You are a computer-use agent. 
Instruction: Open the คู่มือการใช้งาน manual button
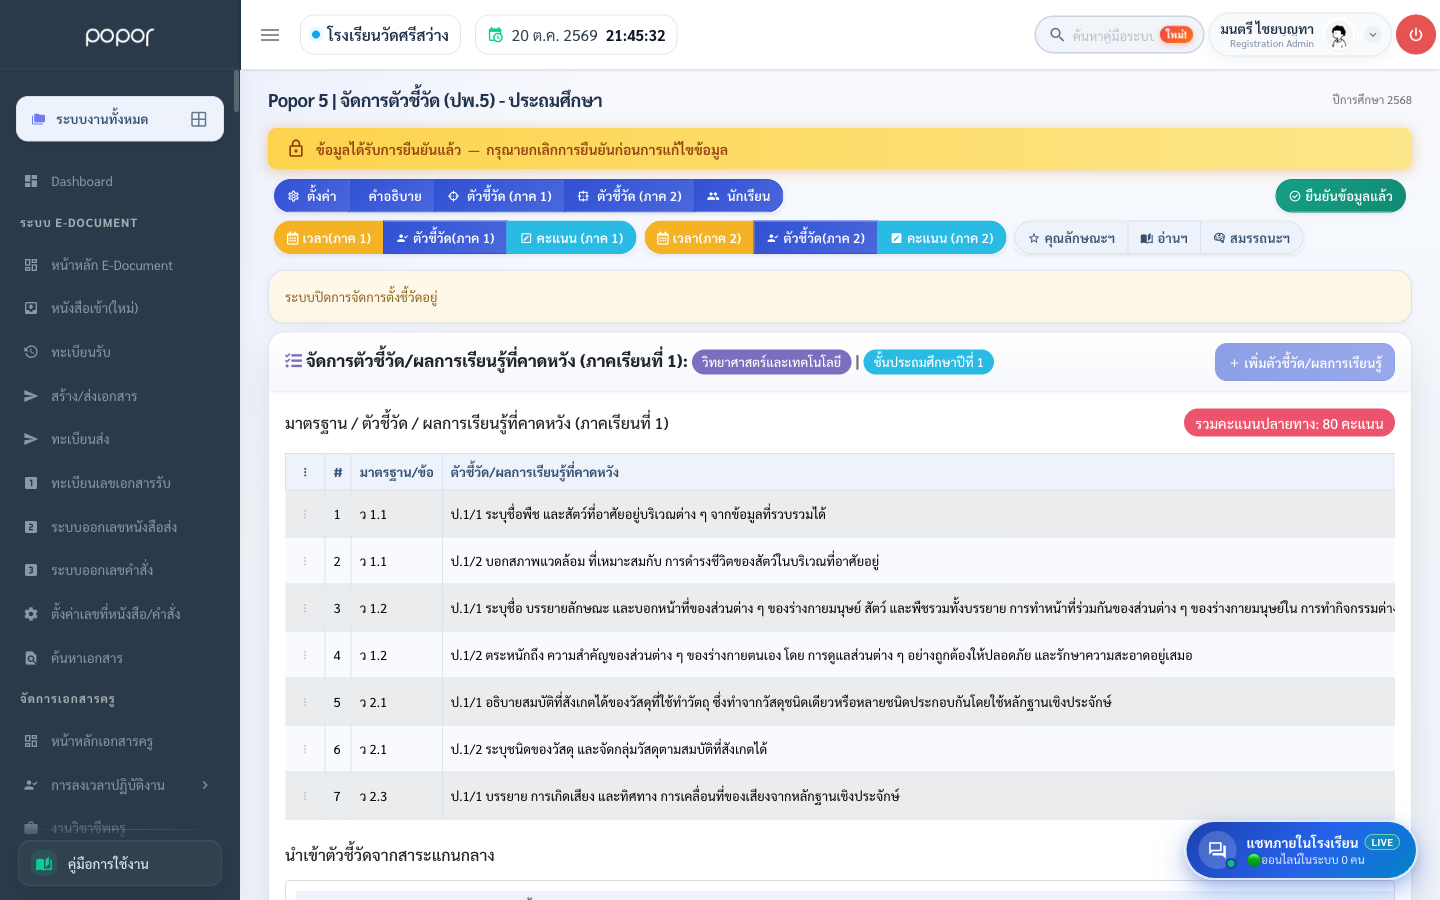120,863
